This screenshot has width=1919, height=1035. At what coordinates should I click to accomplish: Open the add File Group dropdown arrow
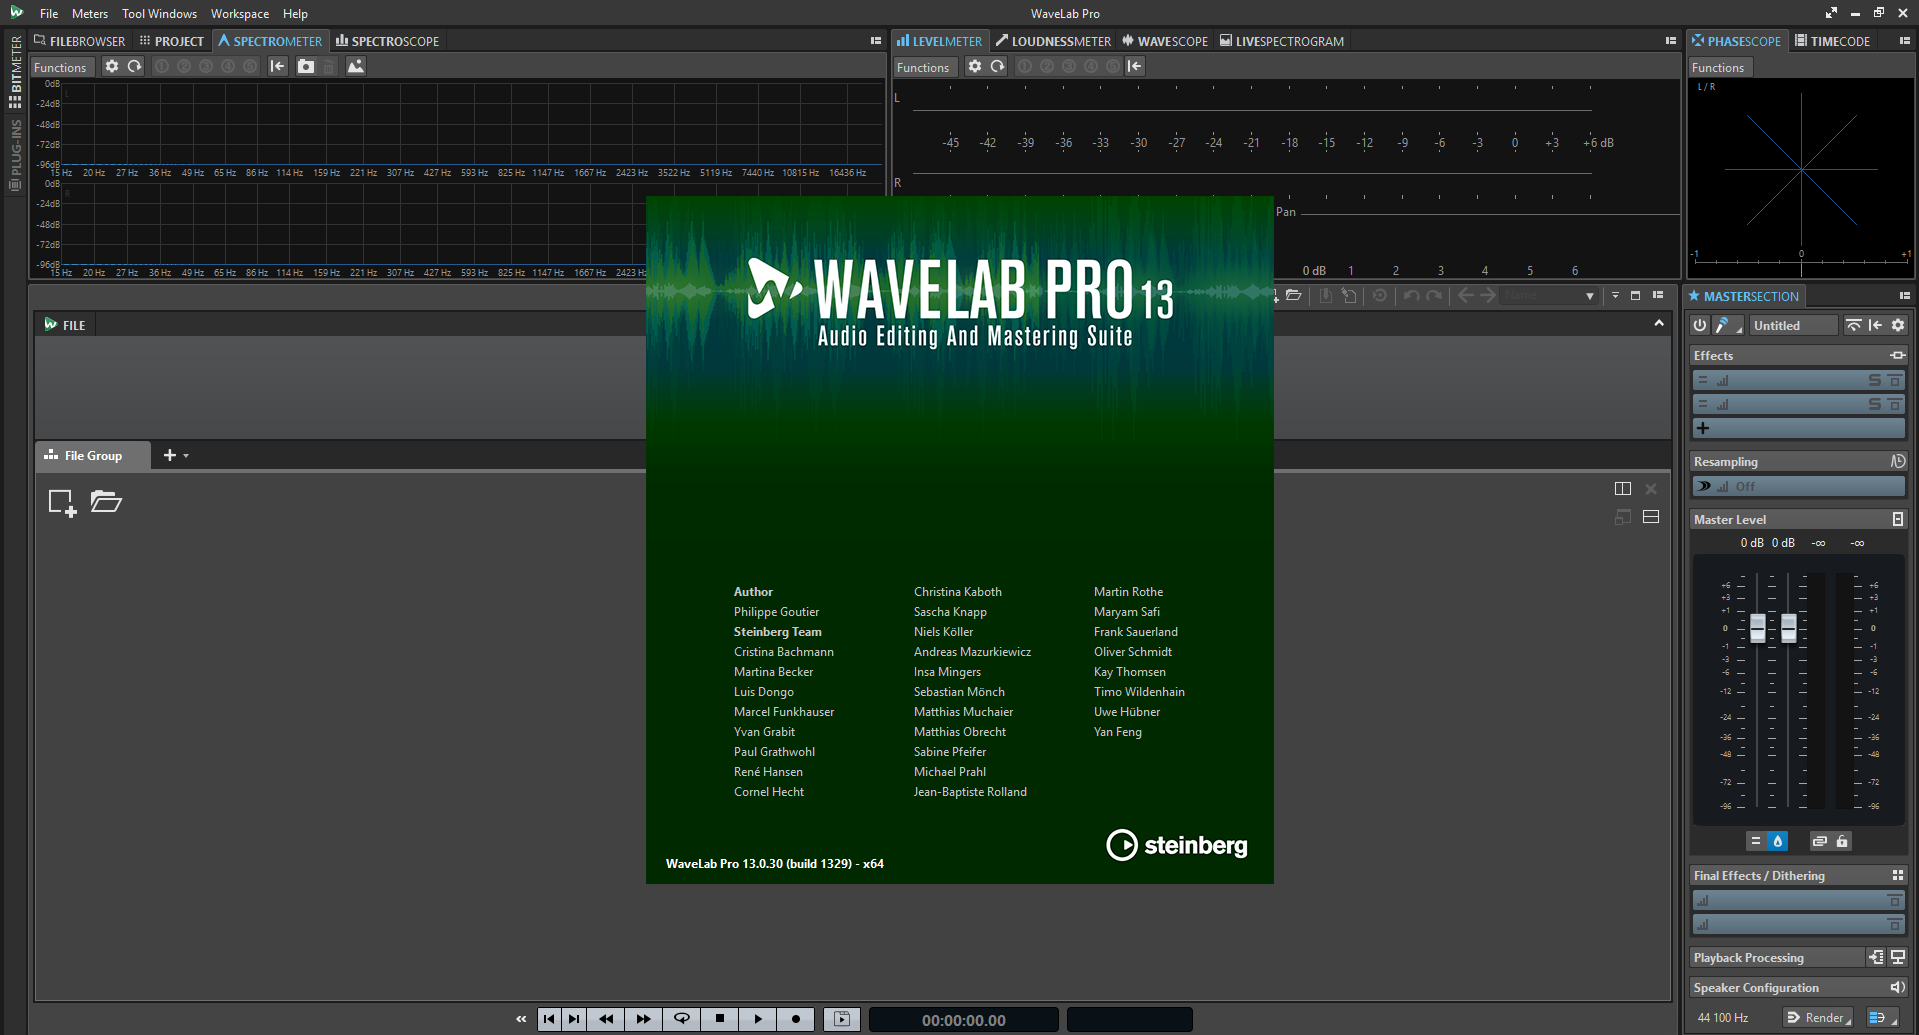pyautogui.click(x=186, y=456)
